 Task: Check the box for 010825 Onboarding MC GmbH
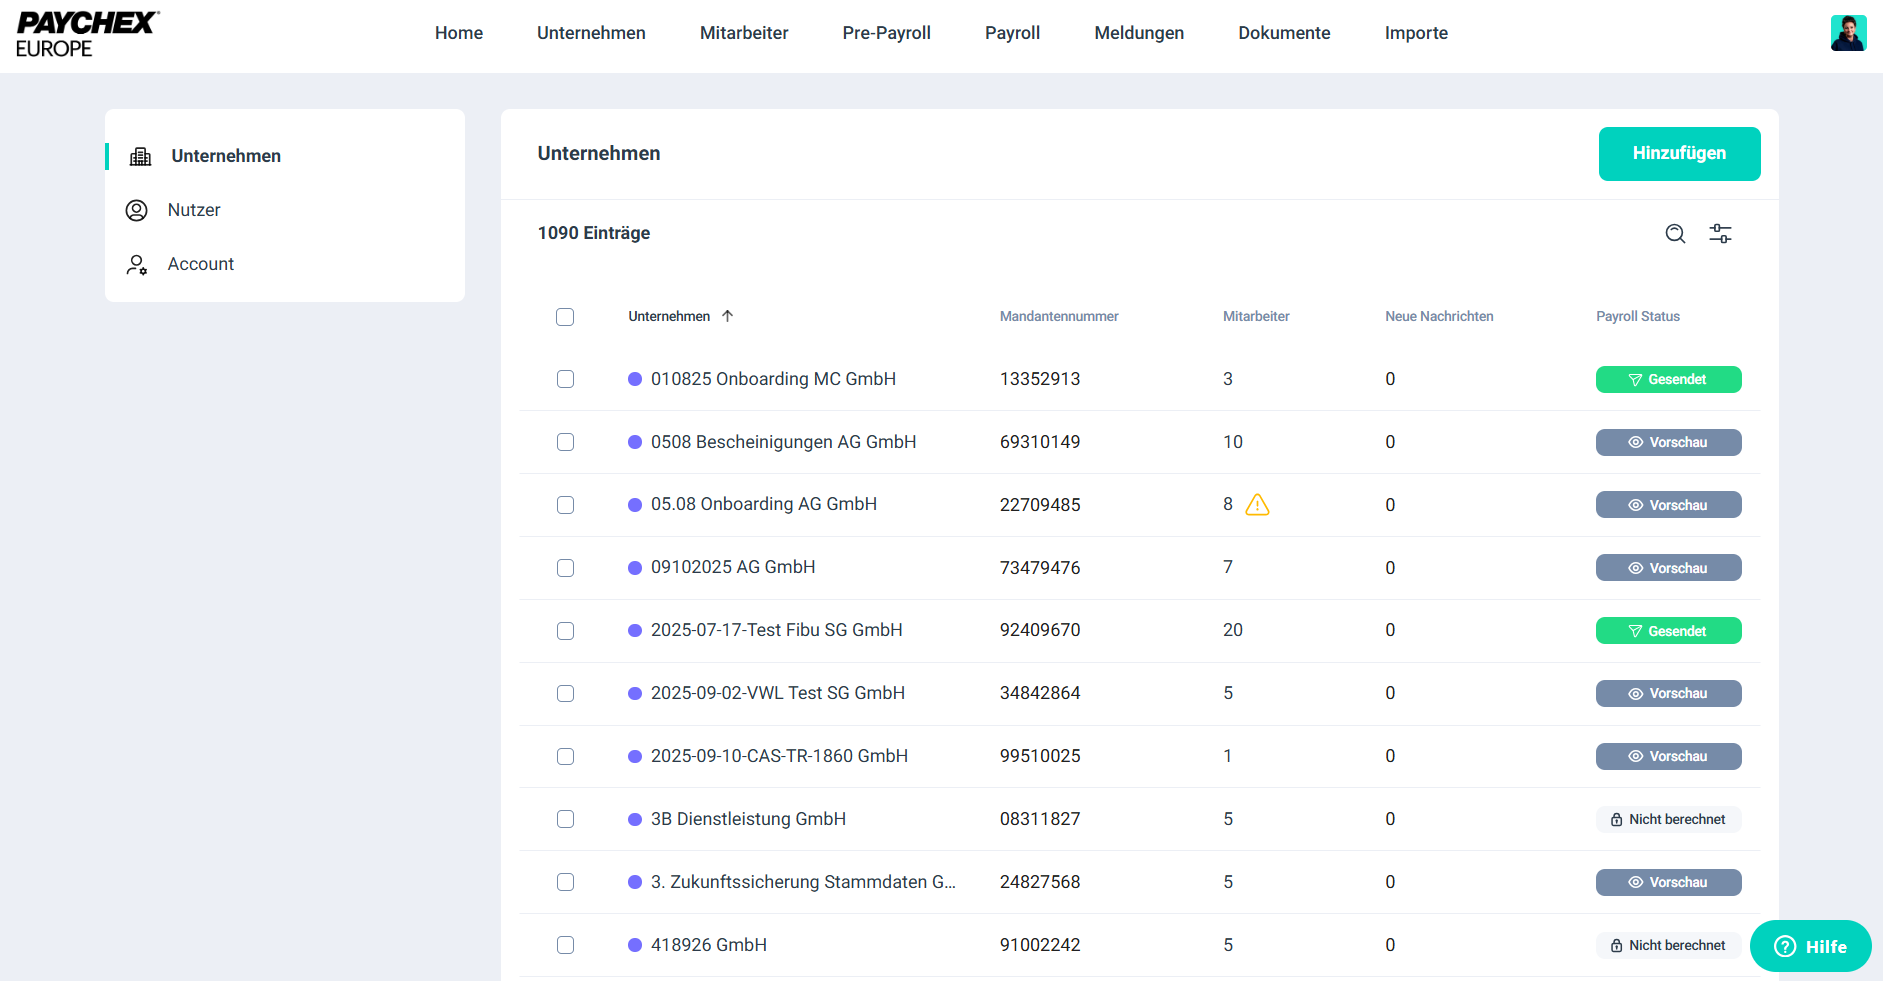(x=565, y=379)
